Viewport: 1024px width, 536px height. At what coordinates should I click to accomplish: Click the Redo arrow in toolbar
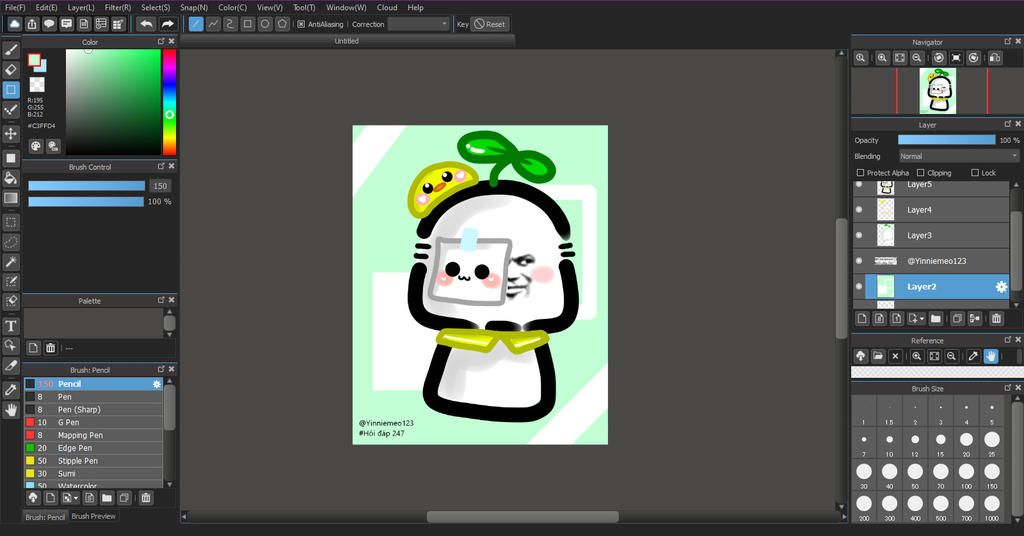click(168, 24)
